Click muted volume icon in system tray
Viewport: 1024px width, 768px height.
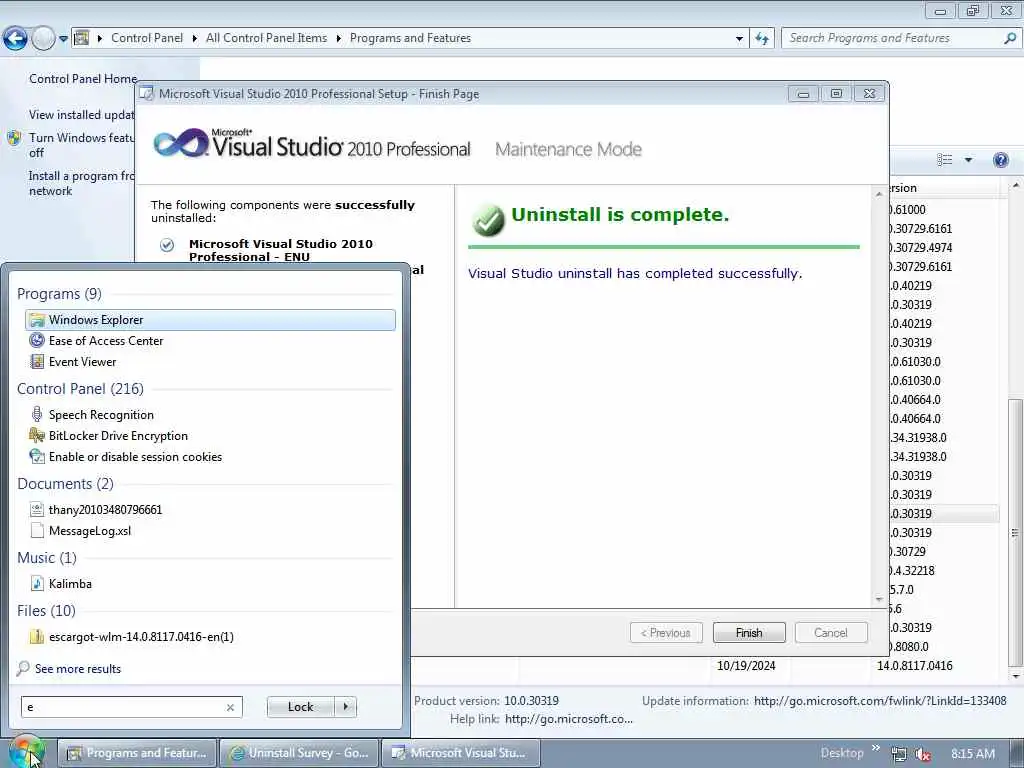click(923, 754)
